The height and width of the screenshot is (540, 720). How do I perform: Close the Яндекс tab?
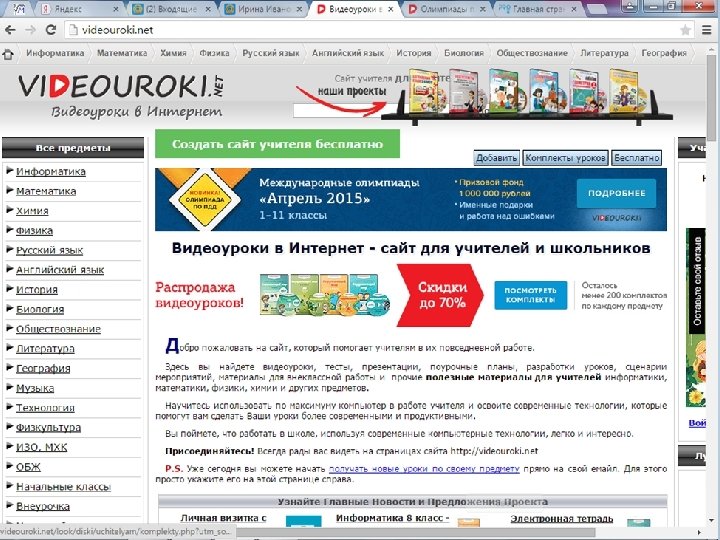tap(115, 9)
